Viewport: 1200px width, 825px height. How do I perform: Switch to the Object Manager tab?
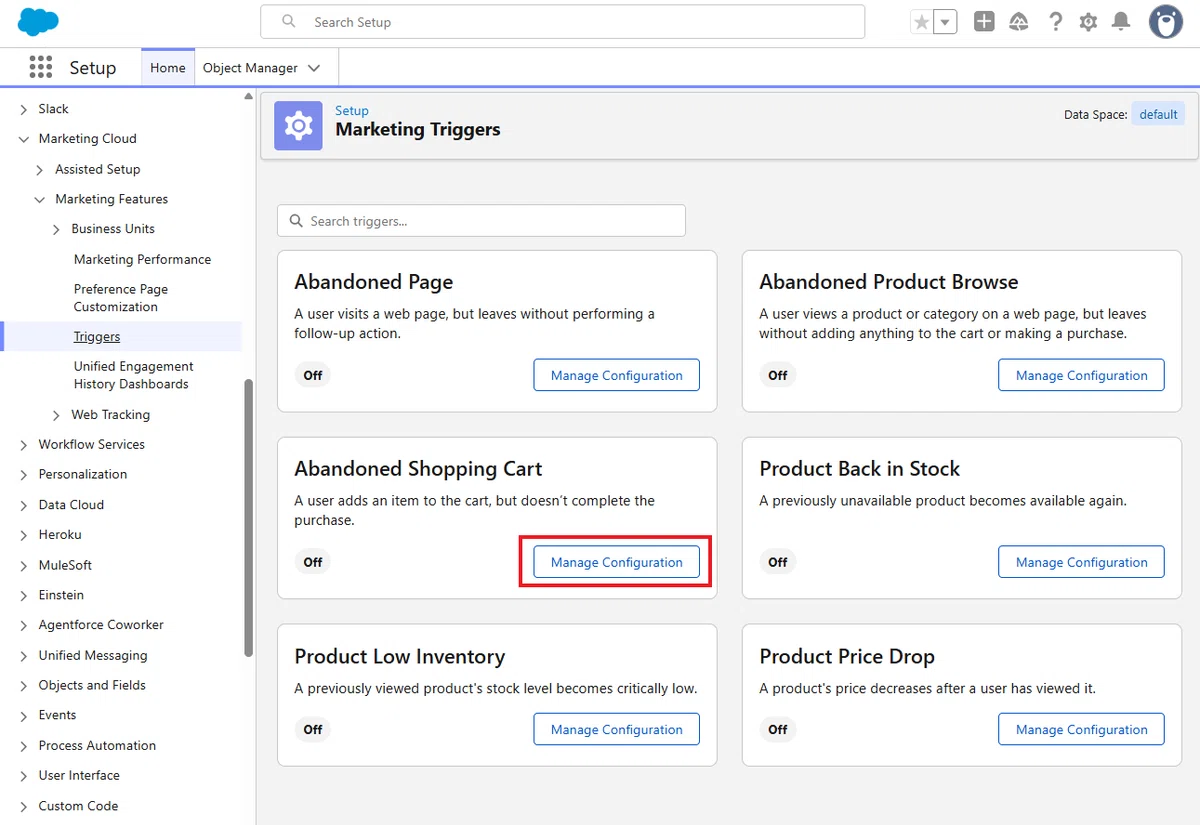click(250, 68)
